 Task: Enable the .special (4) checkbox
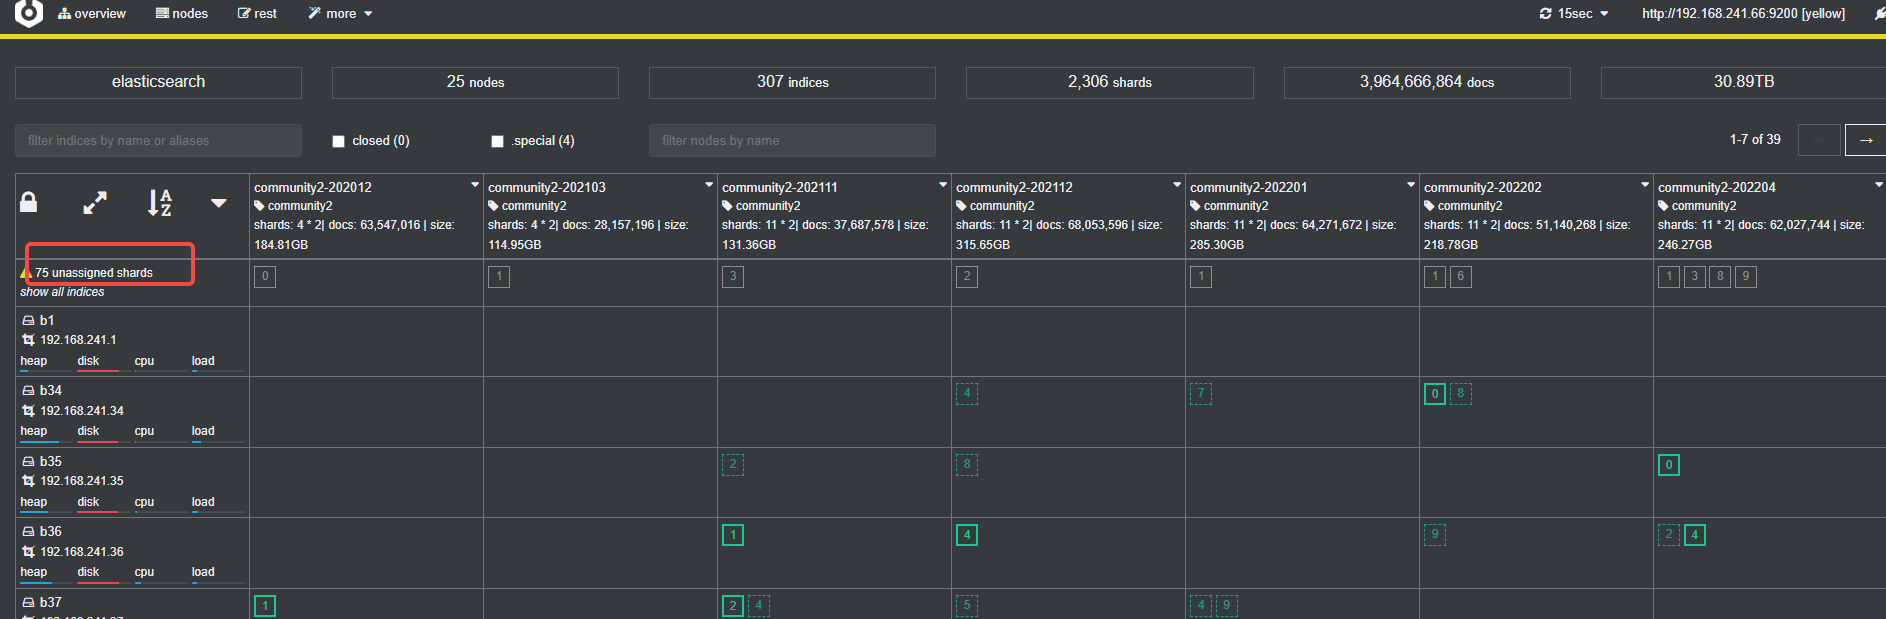497,141
